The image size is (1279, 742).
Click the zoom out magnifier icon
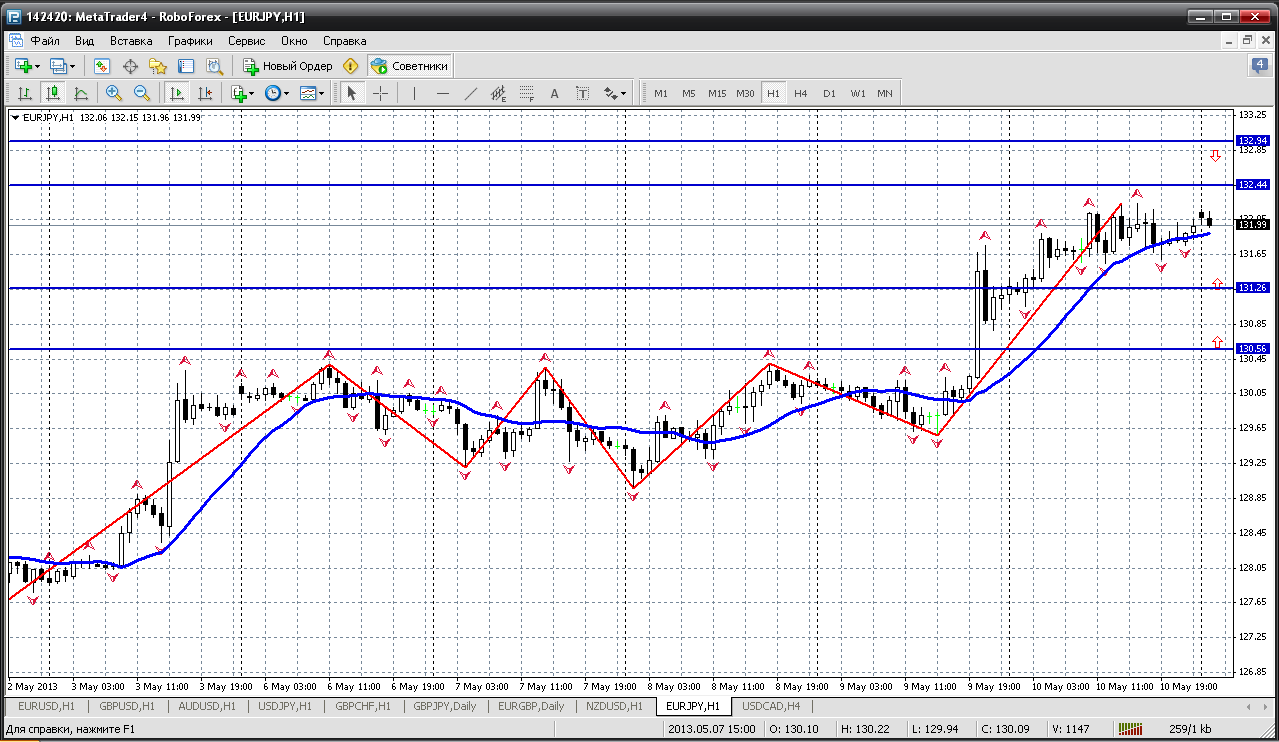tap(142, 93)
